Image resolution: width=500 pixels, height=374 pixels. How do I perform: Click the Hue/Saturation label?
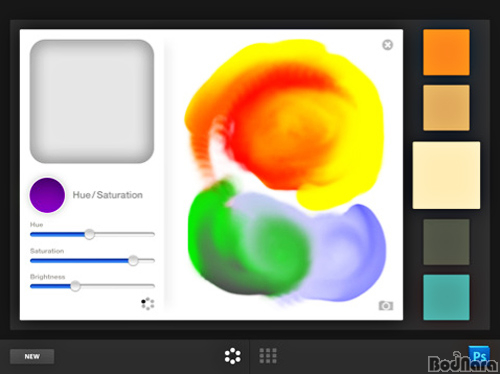point(108,195)
